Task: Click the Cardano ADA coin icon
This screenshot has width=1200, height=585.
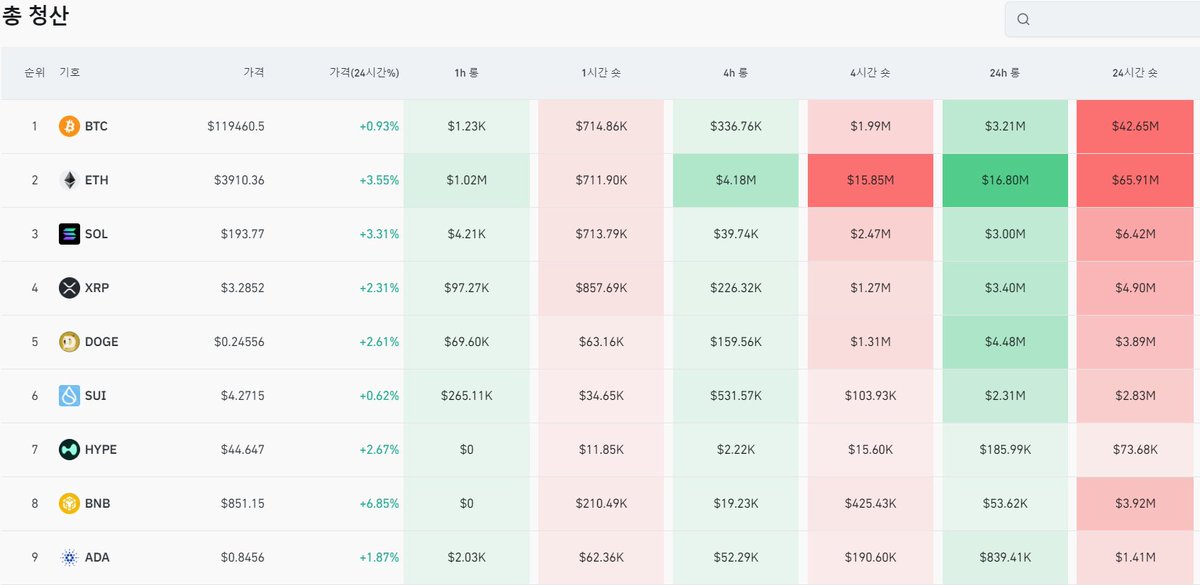Action: click(69, 557)
